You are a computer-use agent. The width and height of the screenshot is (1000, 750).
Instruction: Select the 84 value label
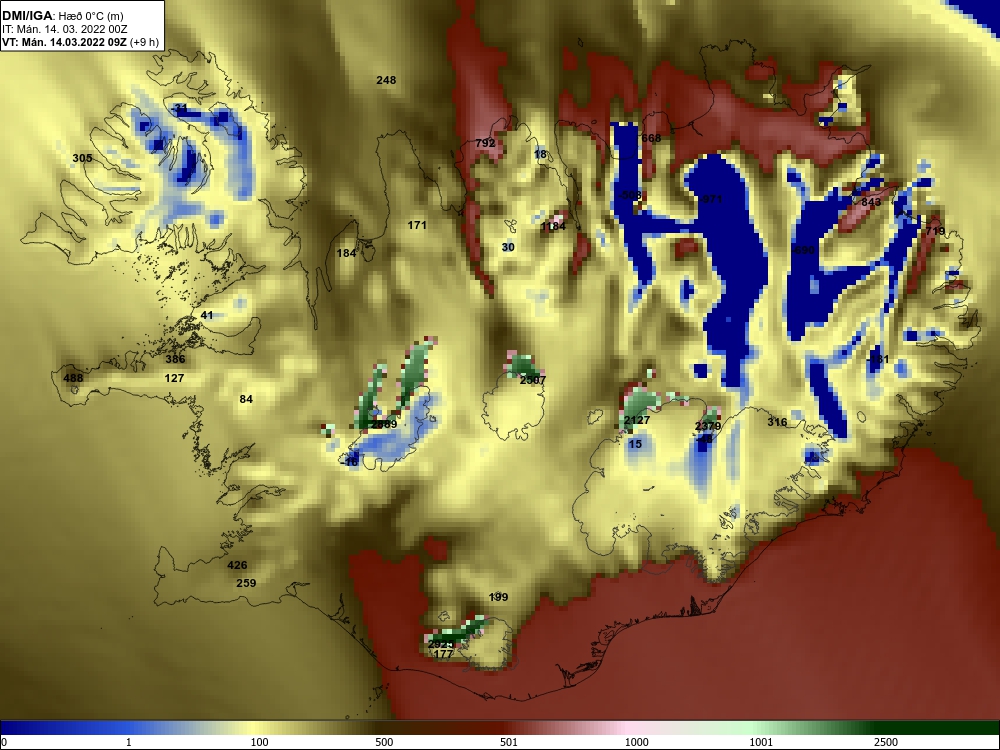pos(246,399)
